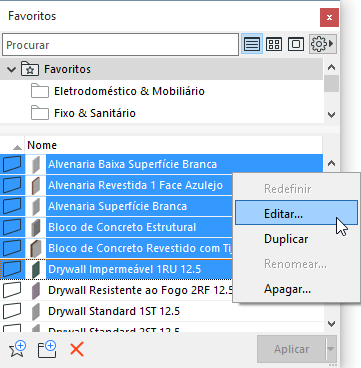This screenshot has height=368, width=361.
Task: Click the folder tree scrollbar thumb
Action: (331, 83)
